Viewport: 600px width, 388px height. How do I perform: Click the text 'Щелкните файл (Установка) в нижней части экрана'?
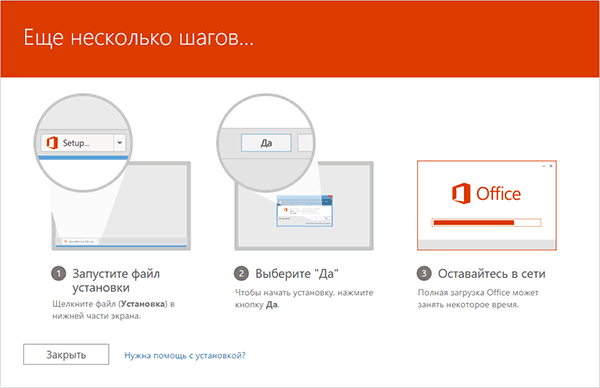click(x=113, y=310)
